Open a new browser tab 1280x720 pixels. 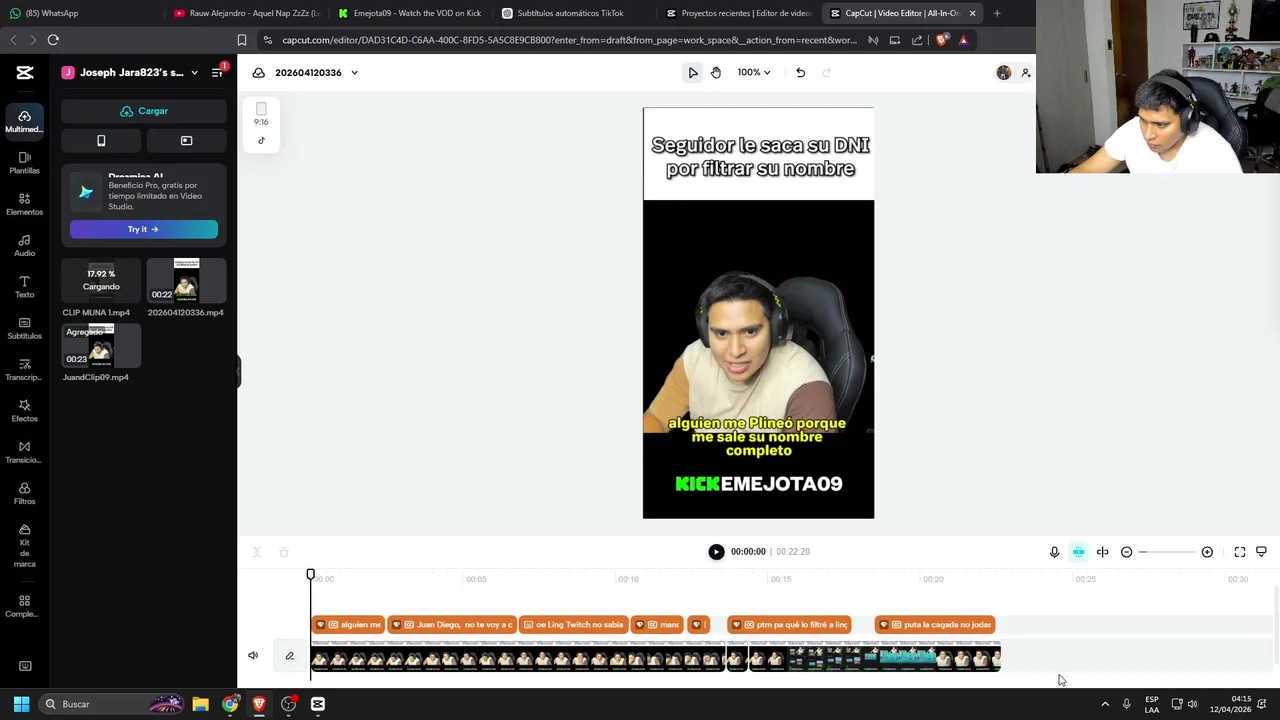coord(997,13)
